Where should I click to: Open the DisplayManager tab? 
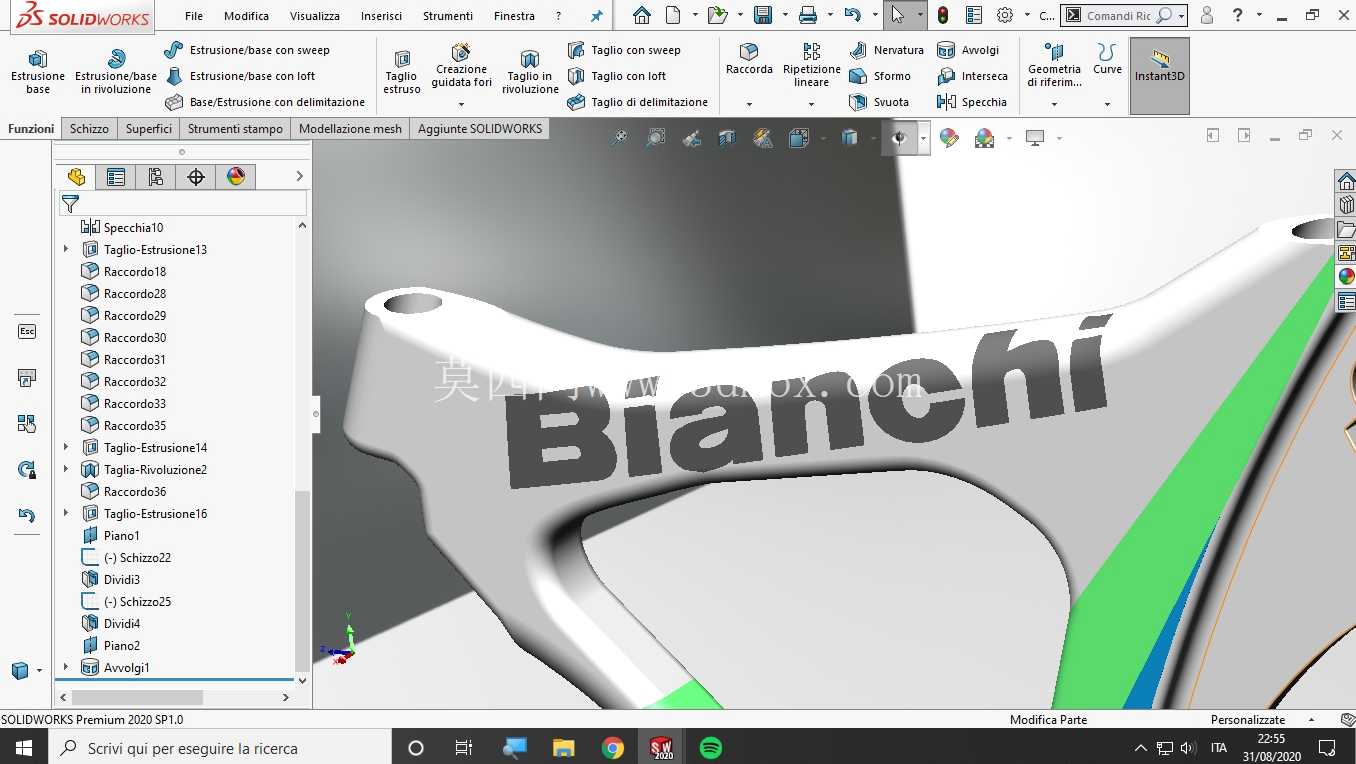(x=236, y=177)
